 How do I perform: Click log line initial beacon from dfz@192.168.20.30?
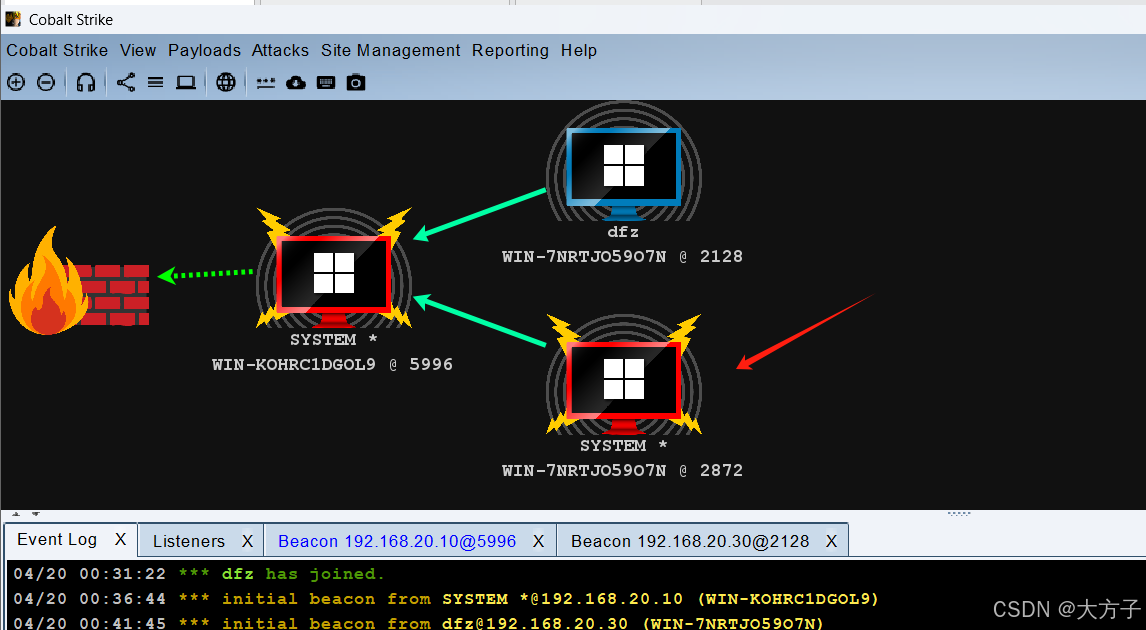tap(418, 623)
